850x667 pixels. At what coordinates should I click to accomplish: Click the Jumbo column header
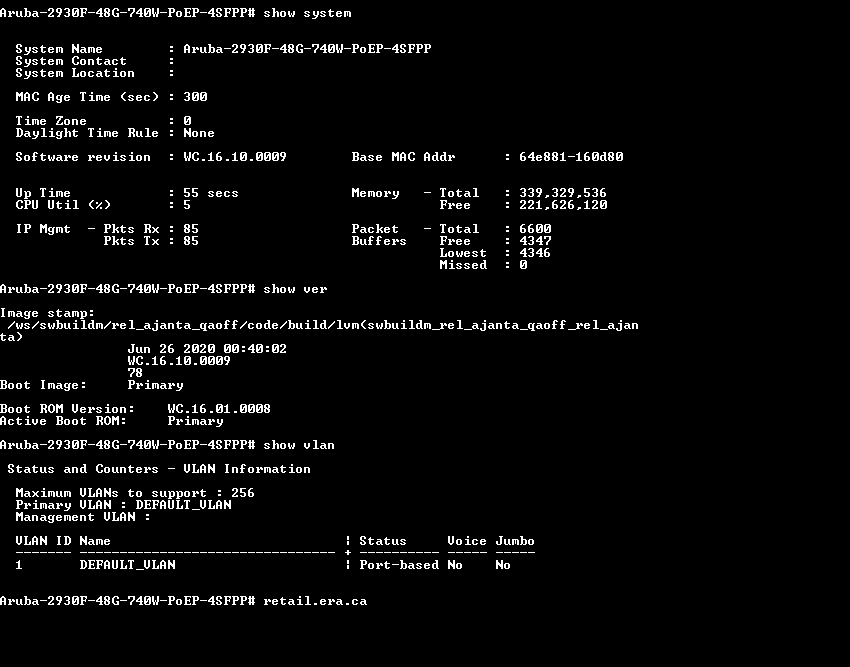(x=515, y=541)
